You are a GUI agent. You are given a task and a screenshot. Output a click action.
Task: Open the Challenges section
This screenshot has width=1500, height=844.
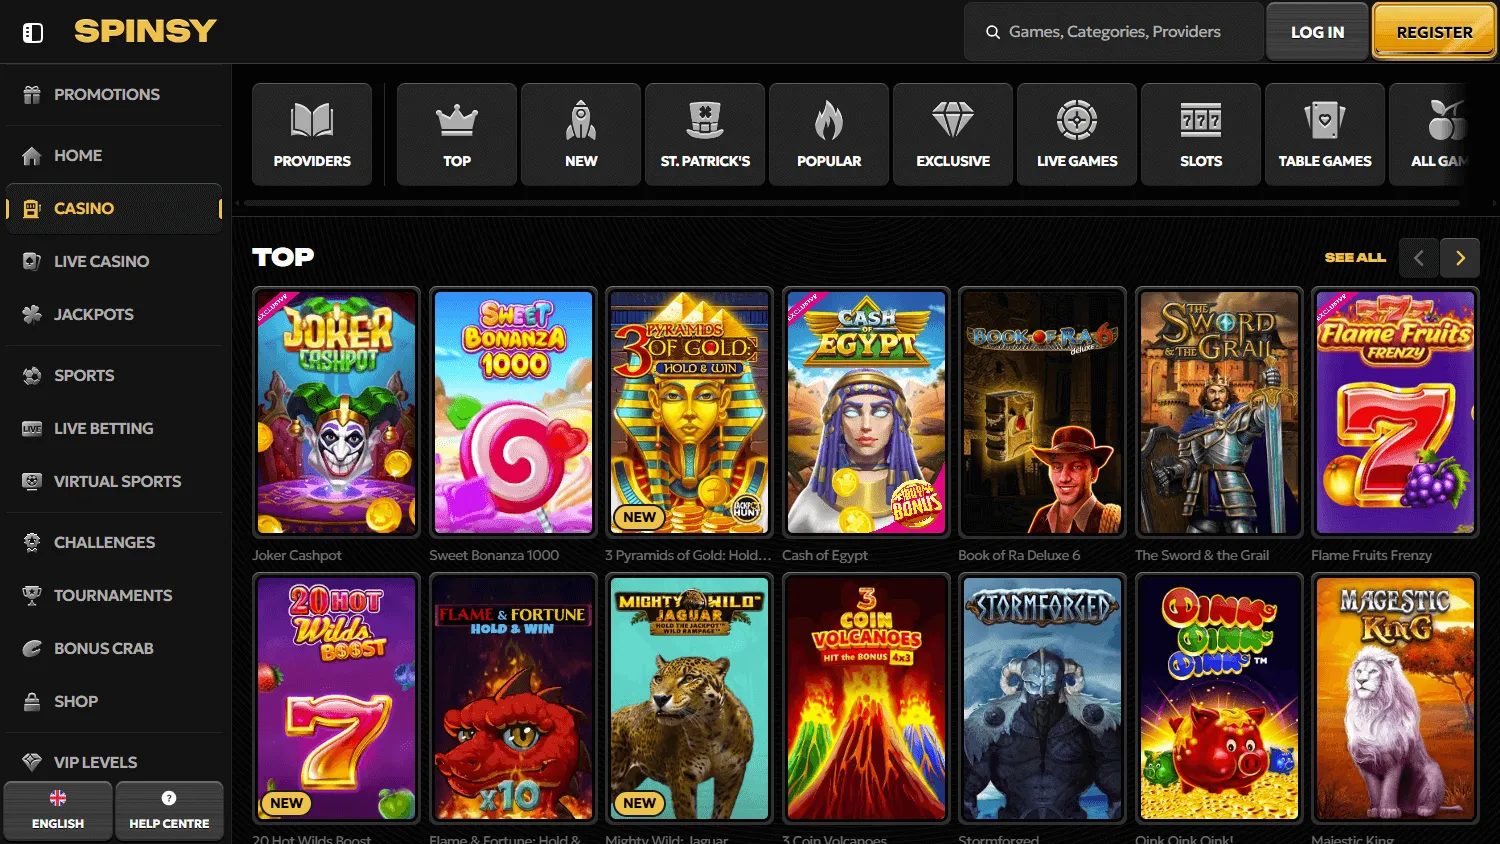click(x=103, y=542)
